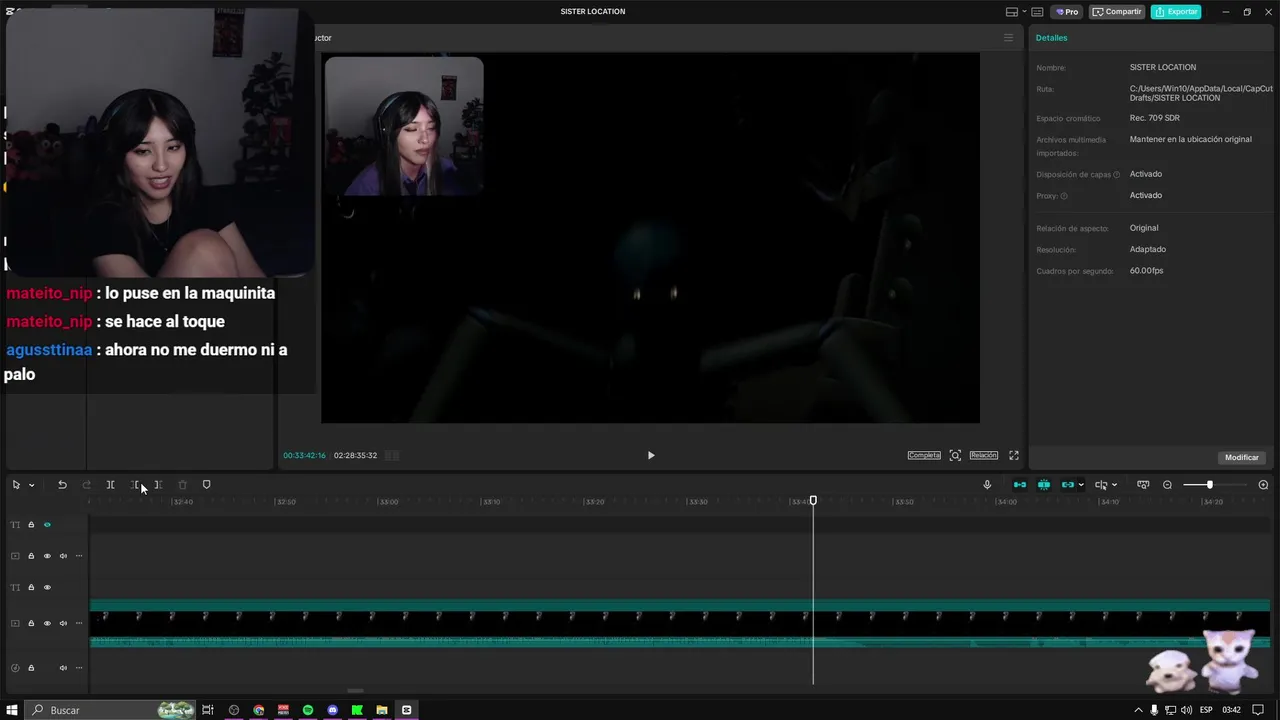Toggle clip linkage button
Viewport: 1280px width, 720px height.
[1068, 485]
